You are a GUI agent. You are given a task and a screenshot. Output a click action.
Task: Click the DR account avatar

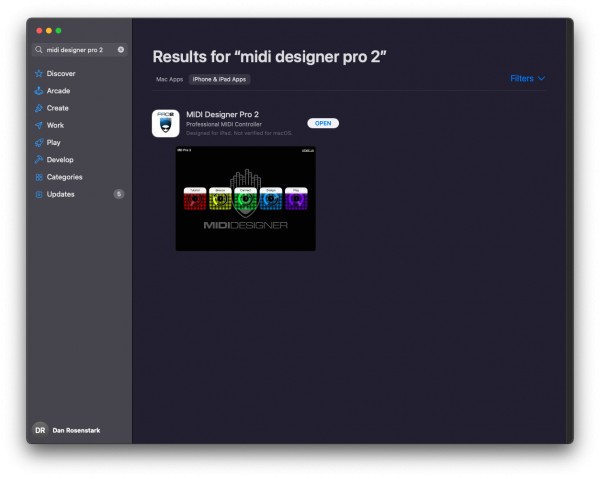tap(40, 430)
